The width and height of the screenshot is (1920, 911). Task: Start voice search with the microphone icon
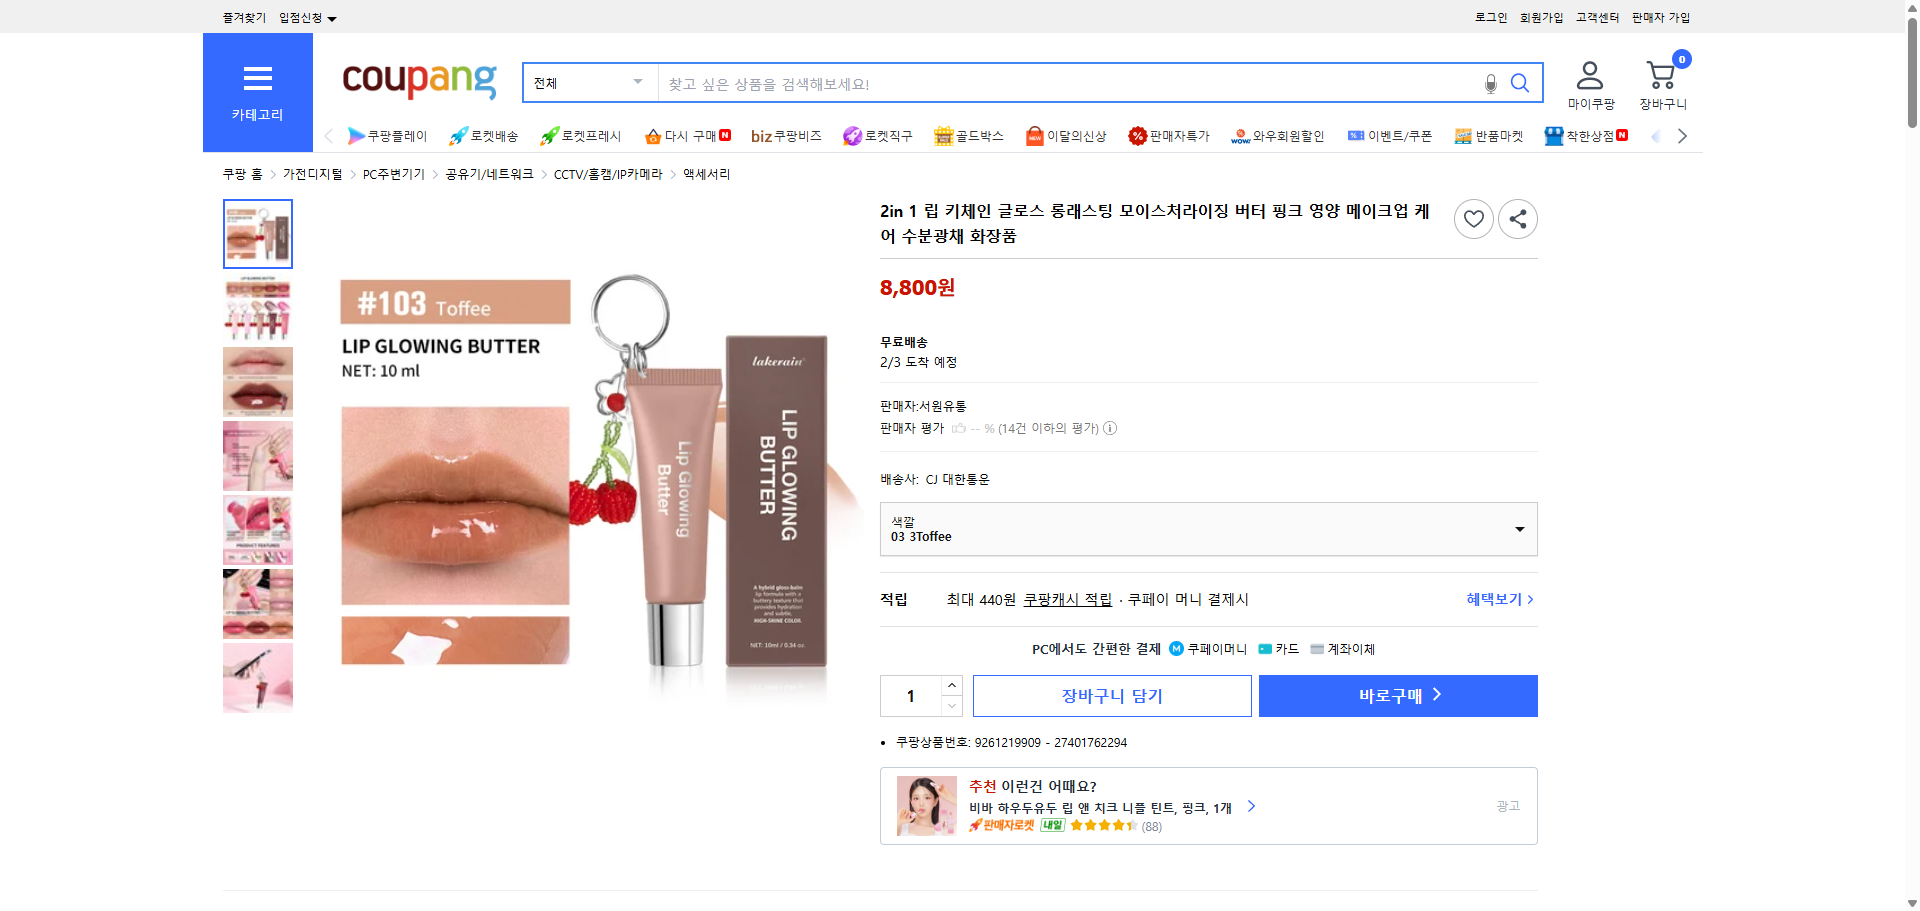[1490, 84]
